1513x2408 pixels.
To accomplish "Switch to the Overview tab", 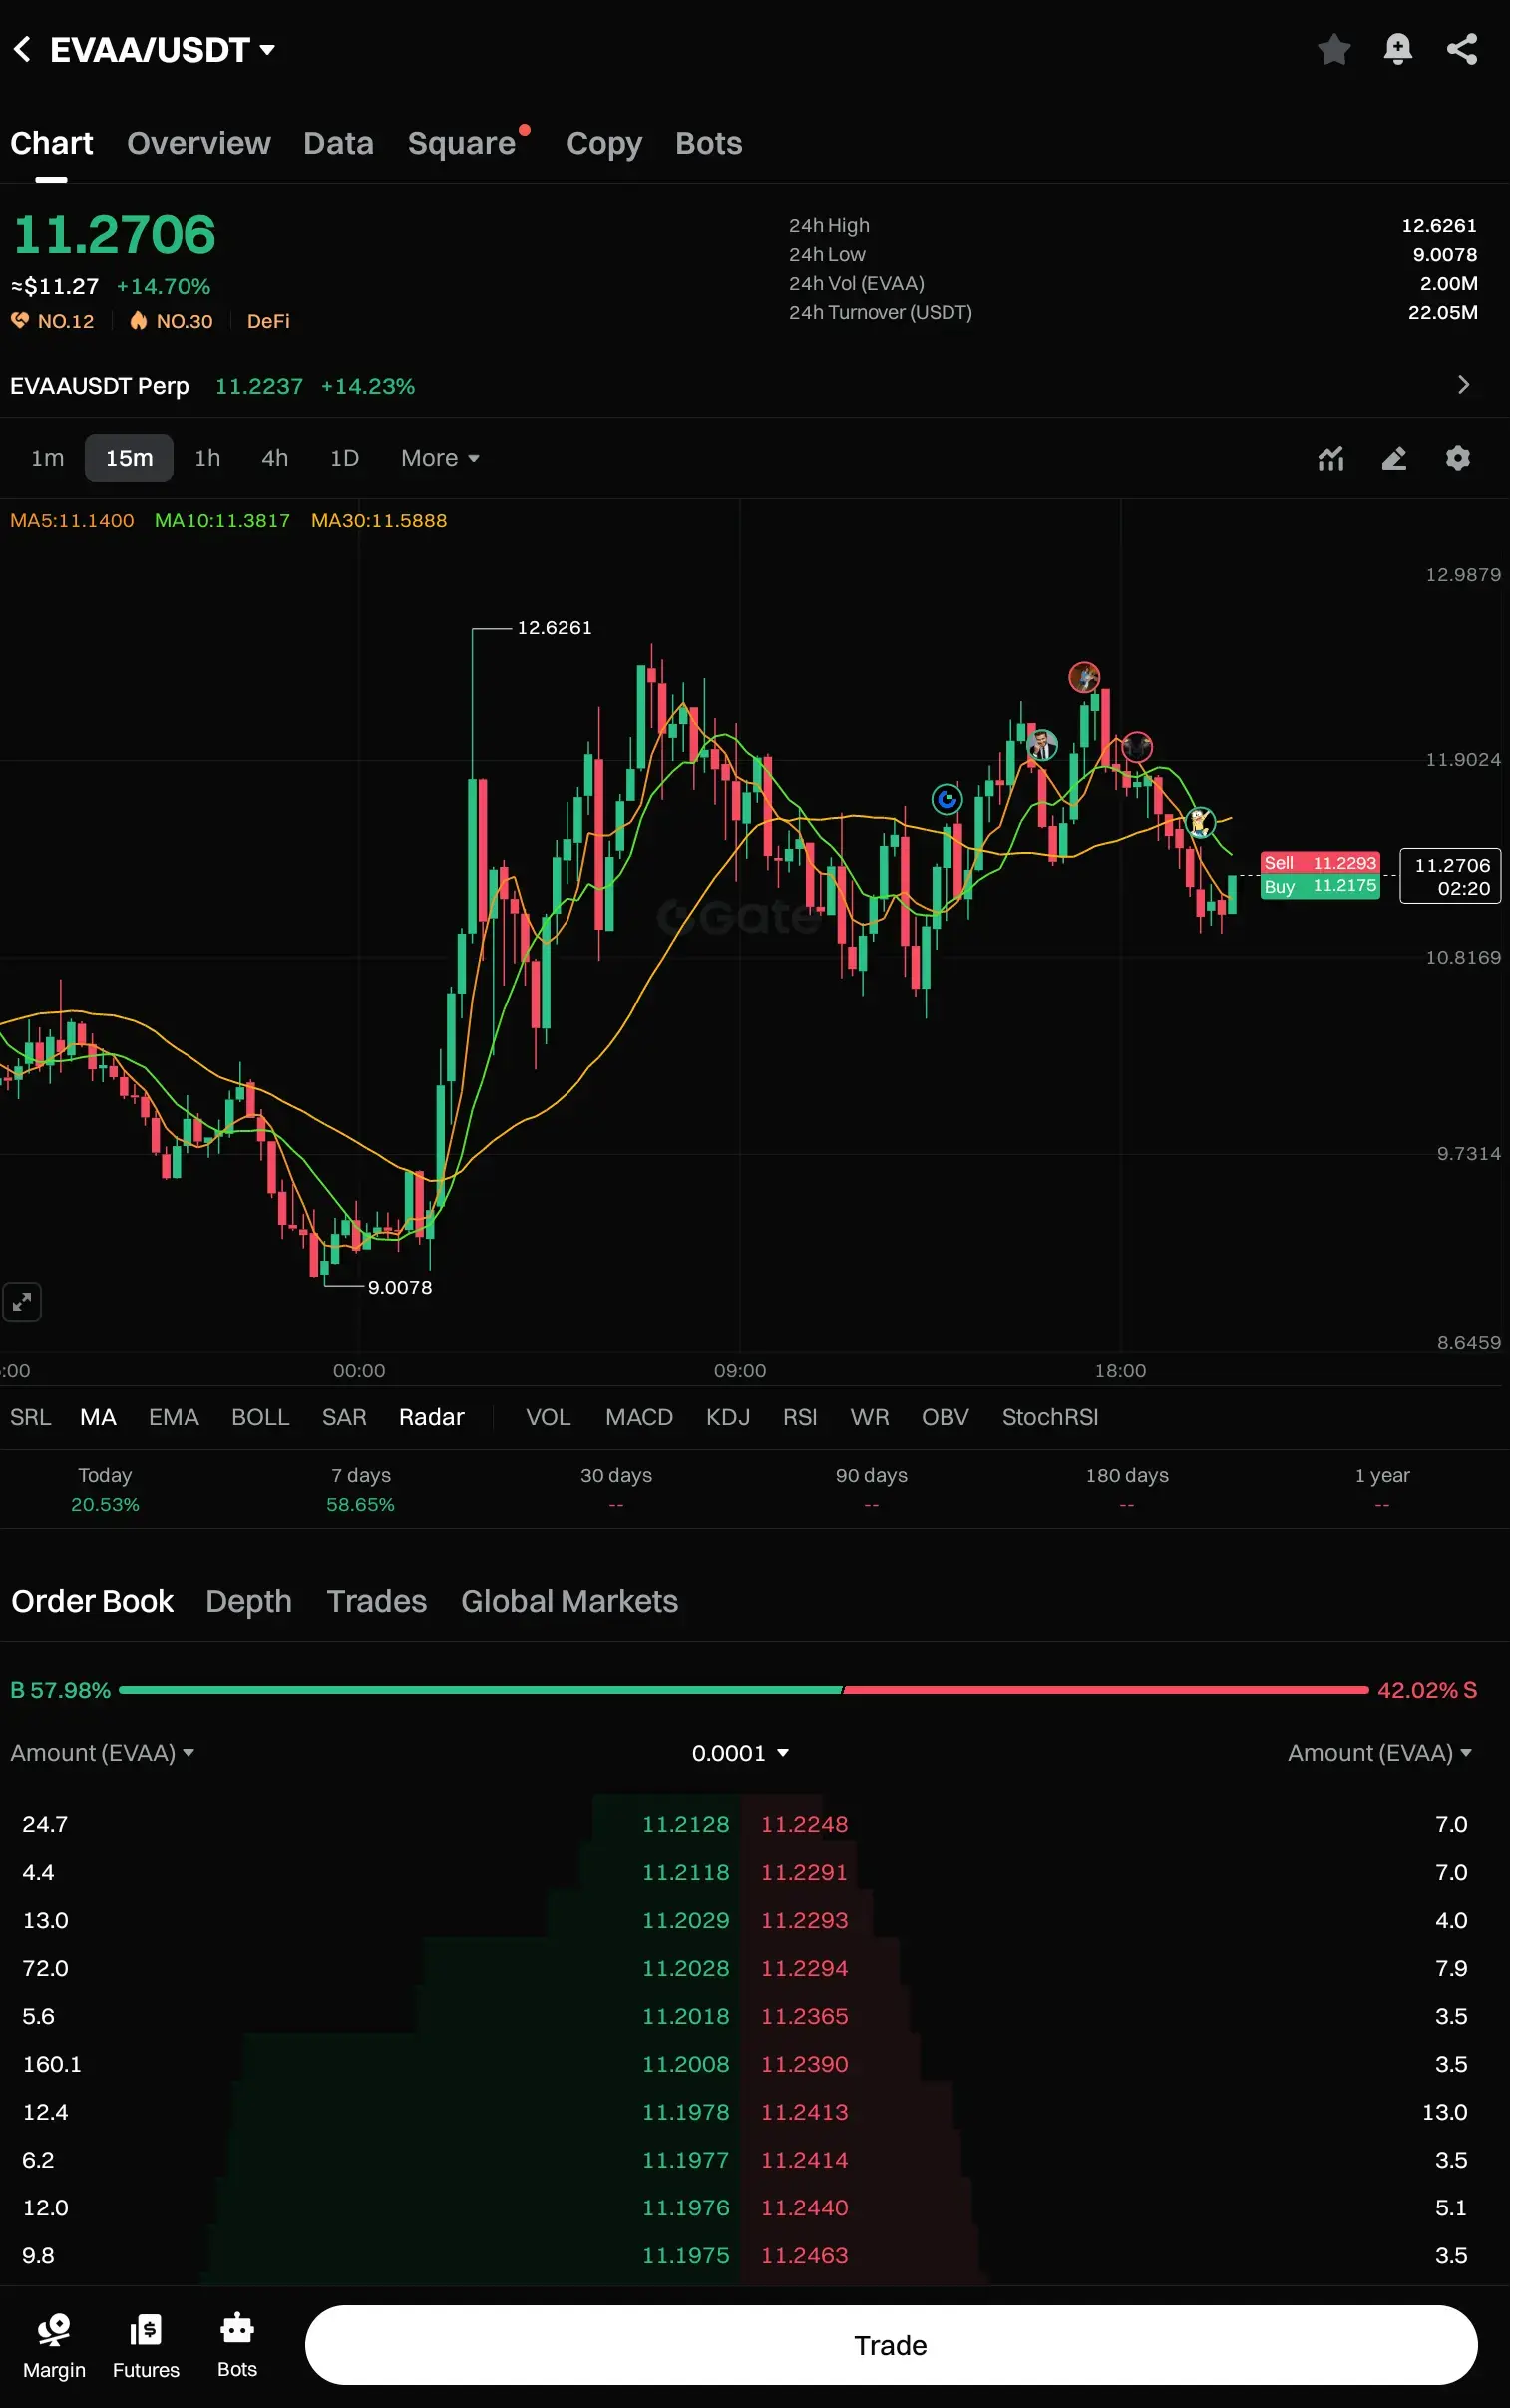I will [199, 143].
